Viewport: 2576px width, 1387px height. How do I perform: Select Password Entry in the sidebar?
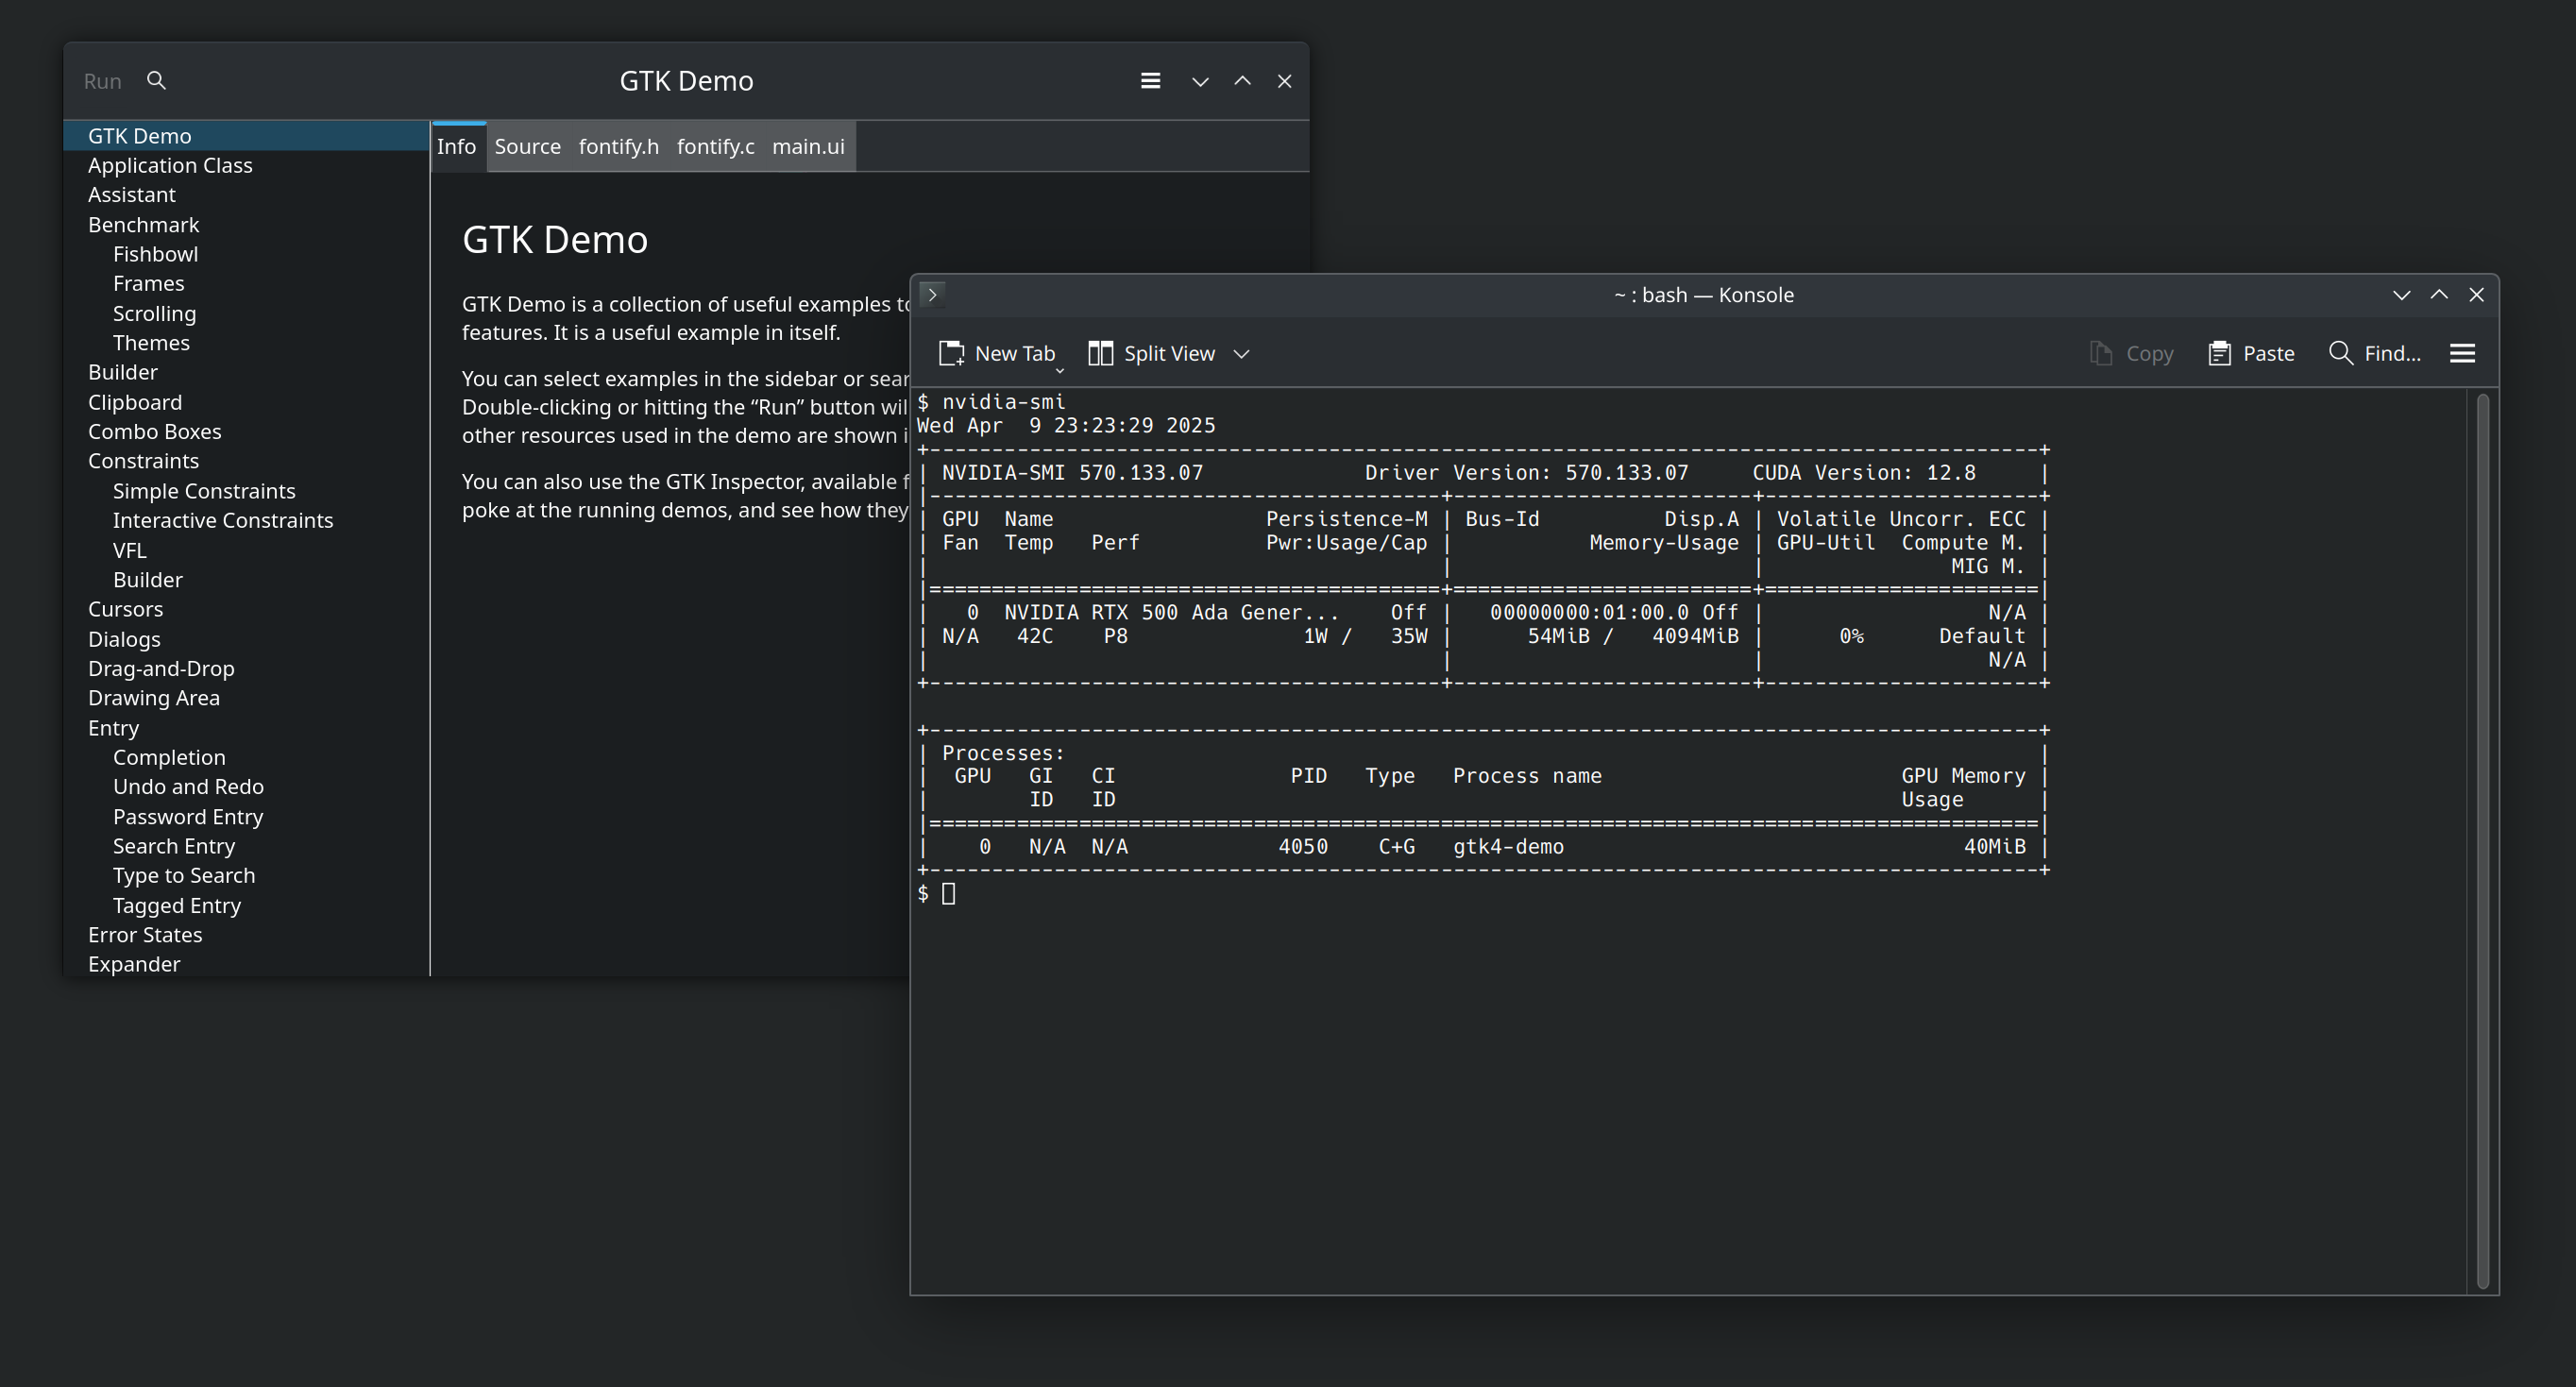click(x=188, y=817)
